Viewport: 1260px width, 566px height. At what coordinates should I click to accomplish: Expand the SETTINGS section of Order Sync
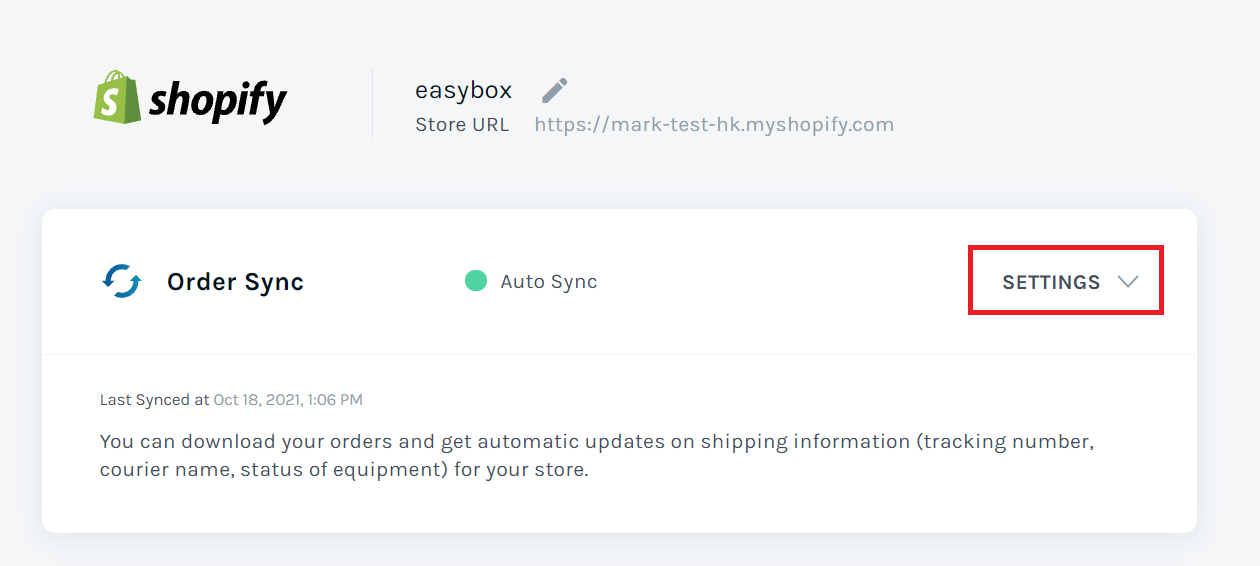(1066, 282)
